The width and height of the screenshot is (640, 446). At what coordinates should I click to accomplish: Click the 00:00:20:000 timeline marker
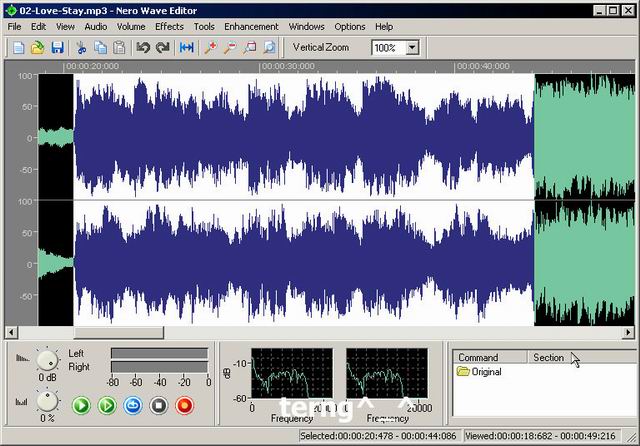pos(92,66)
